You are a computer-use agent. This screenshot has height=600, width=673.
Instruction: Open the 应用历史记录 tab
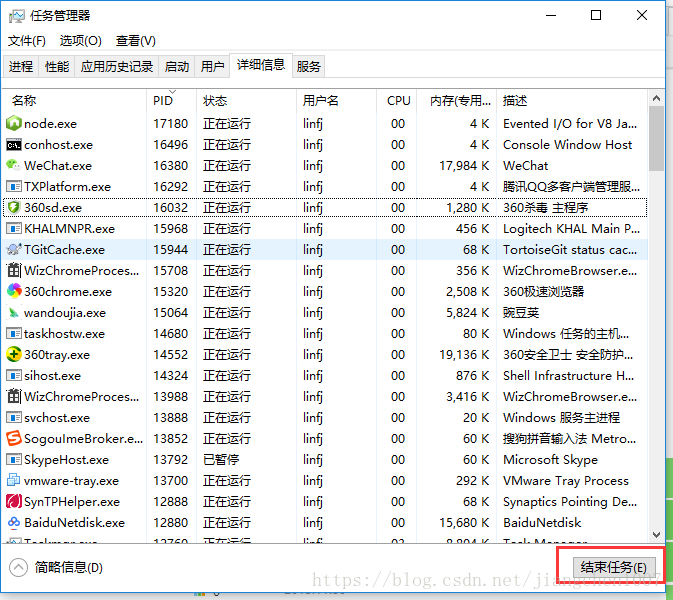click(117, 67)
